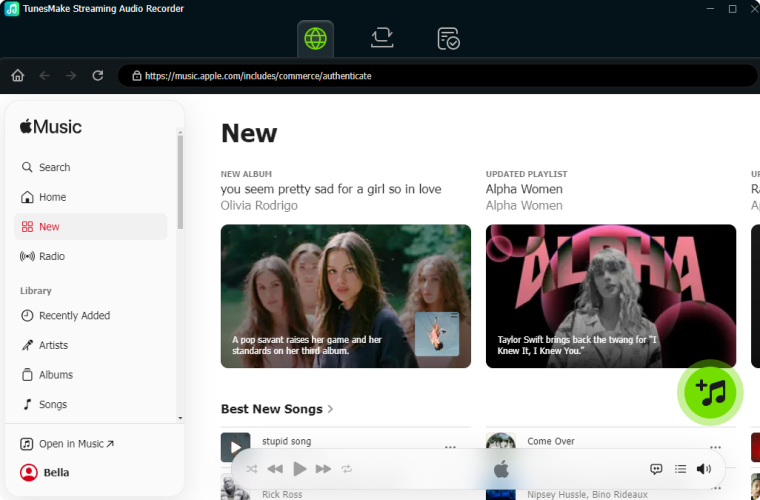The height and width of the screenshot is (500, 760).
Task: Open Olivia Rodrigo album cover image
Action: [346, 296]
